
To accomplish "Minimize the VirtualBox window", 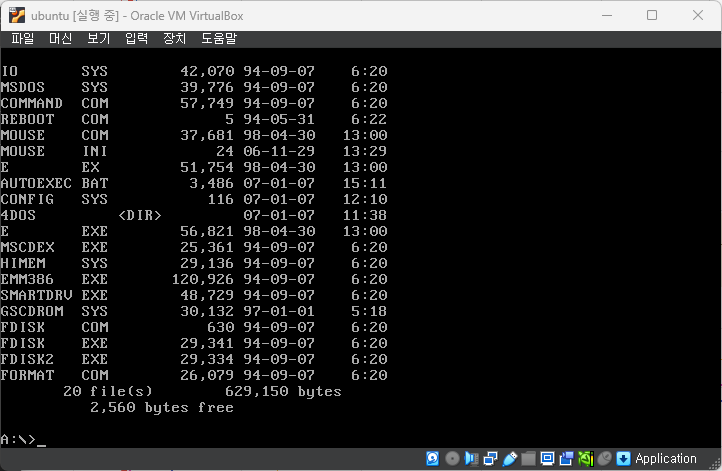I will [607, 15].
